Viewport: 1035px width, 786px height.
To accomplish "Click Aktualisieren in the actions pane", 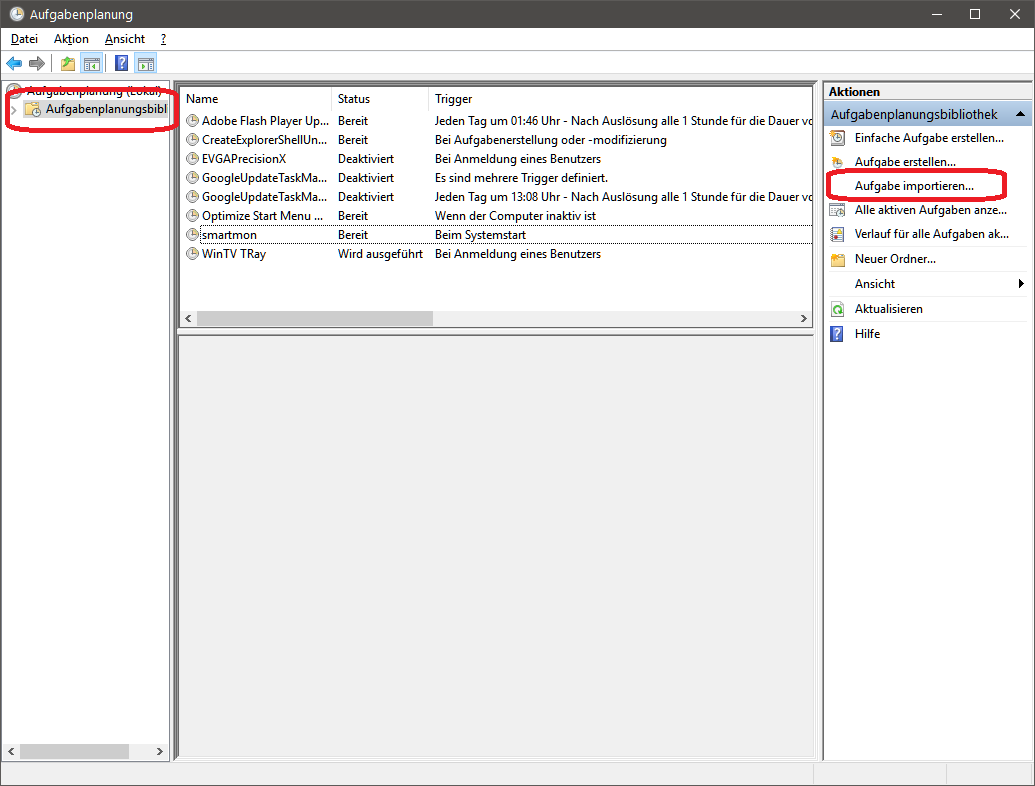I will (x=888, y=309).
